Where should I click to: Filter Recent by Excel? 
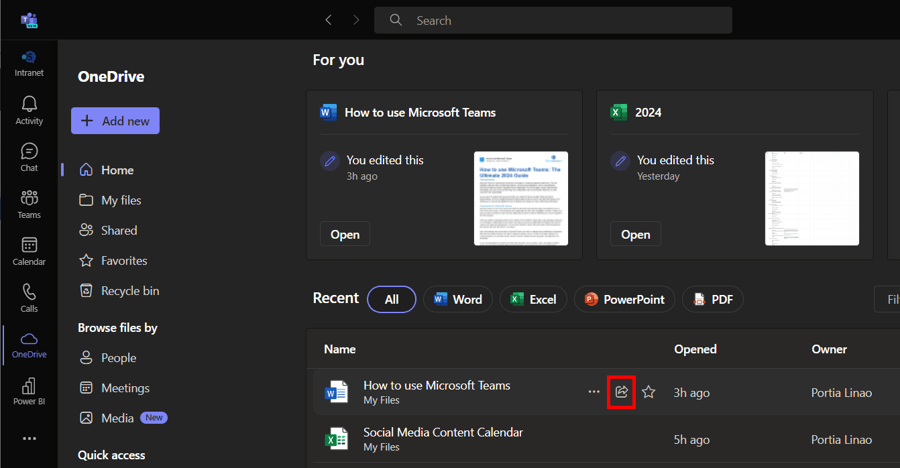click(x=533, y=299)
